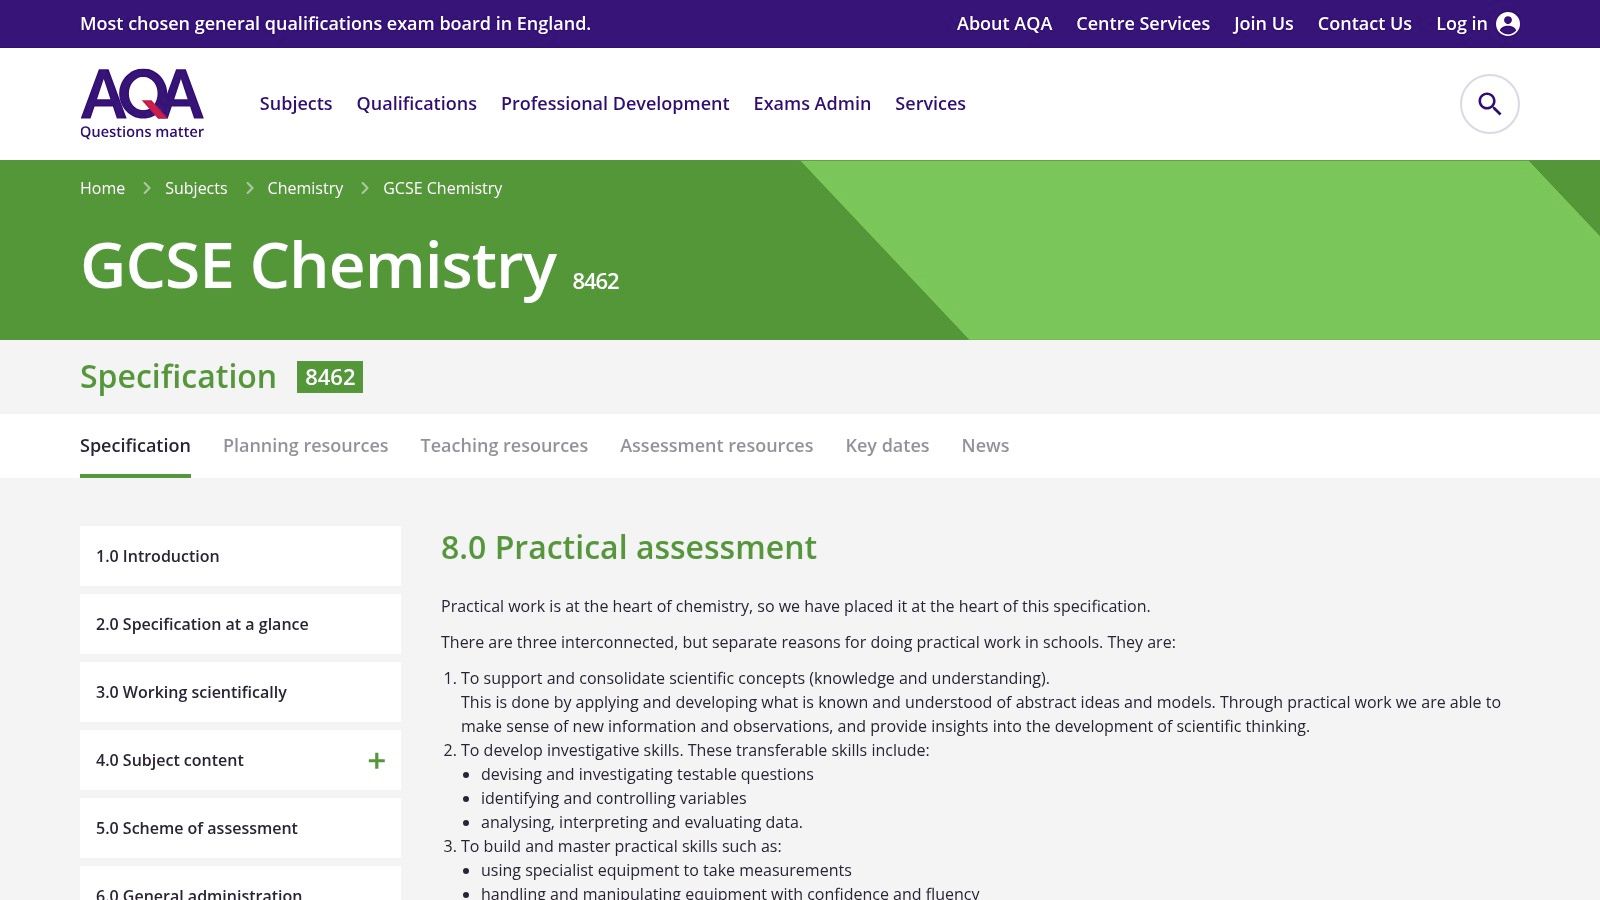This screenshot has height=900, width=1600.
Task: Open 1.0 Introduction section
Action: tap(240, 556)
